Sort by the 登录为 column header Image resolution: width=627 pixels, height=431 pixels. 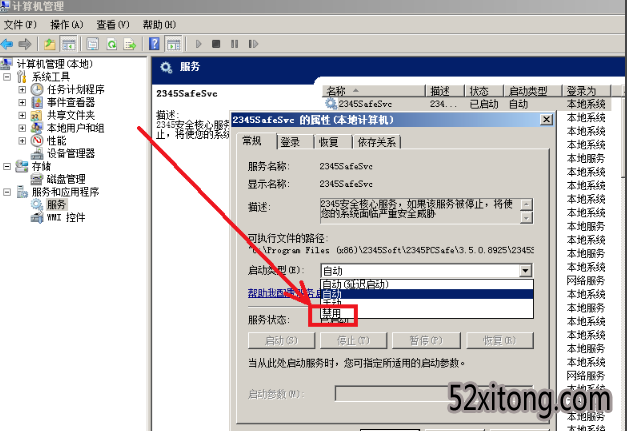tap(587, 91)
